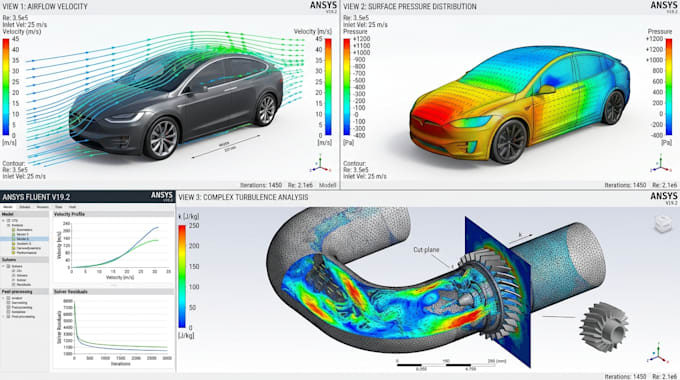Click 'VIEW 3: COMPLEX TURBULENCE ANALYSIS' title

[243, 197]
